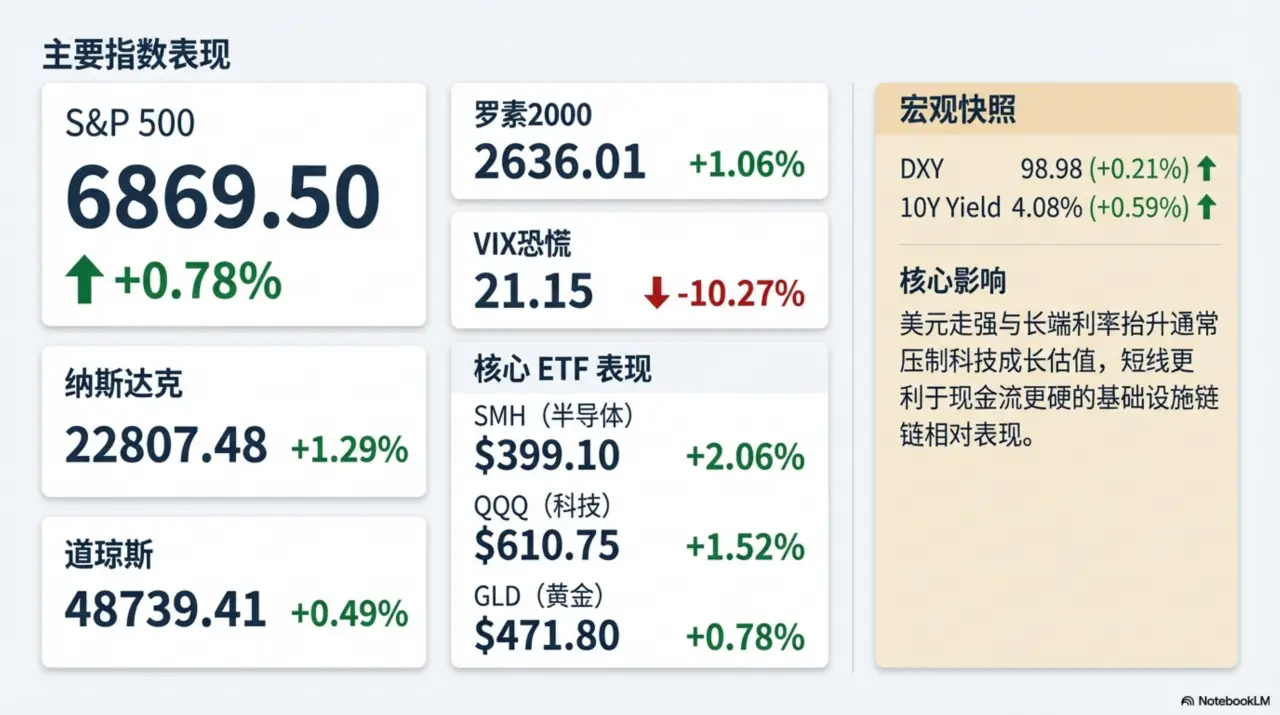This screenshot has height=715, width=1280.
Task: Click the red down arrow beside VIX change
Action: click(656, 294)
